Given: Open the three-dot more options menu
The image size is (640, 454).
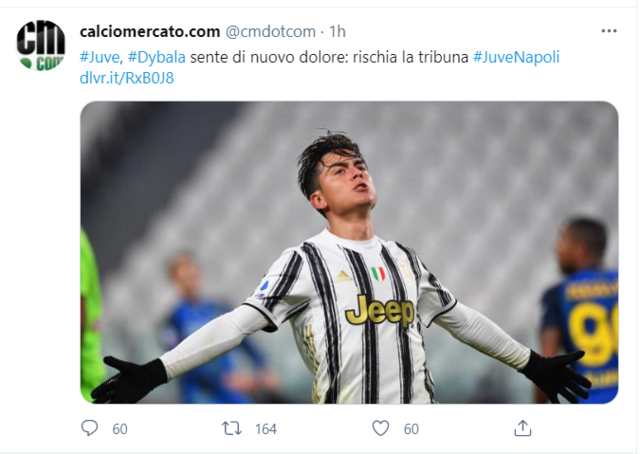Looking at the screenshot, I should pyautogui.click(x=609, y=31).
